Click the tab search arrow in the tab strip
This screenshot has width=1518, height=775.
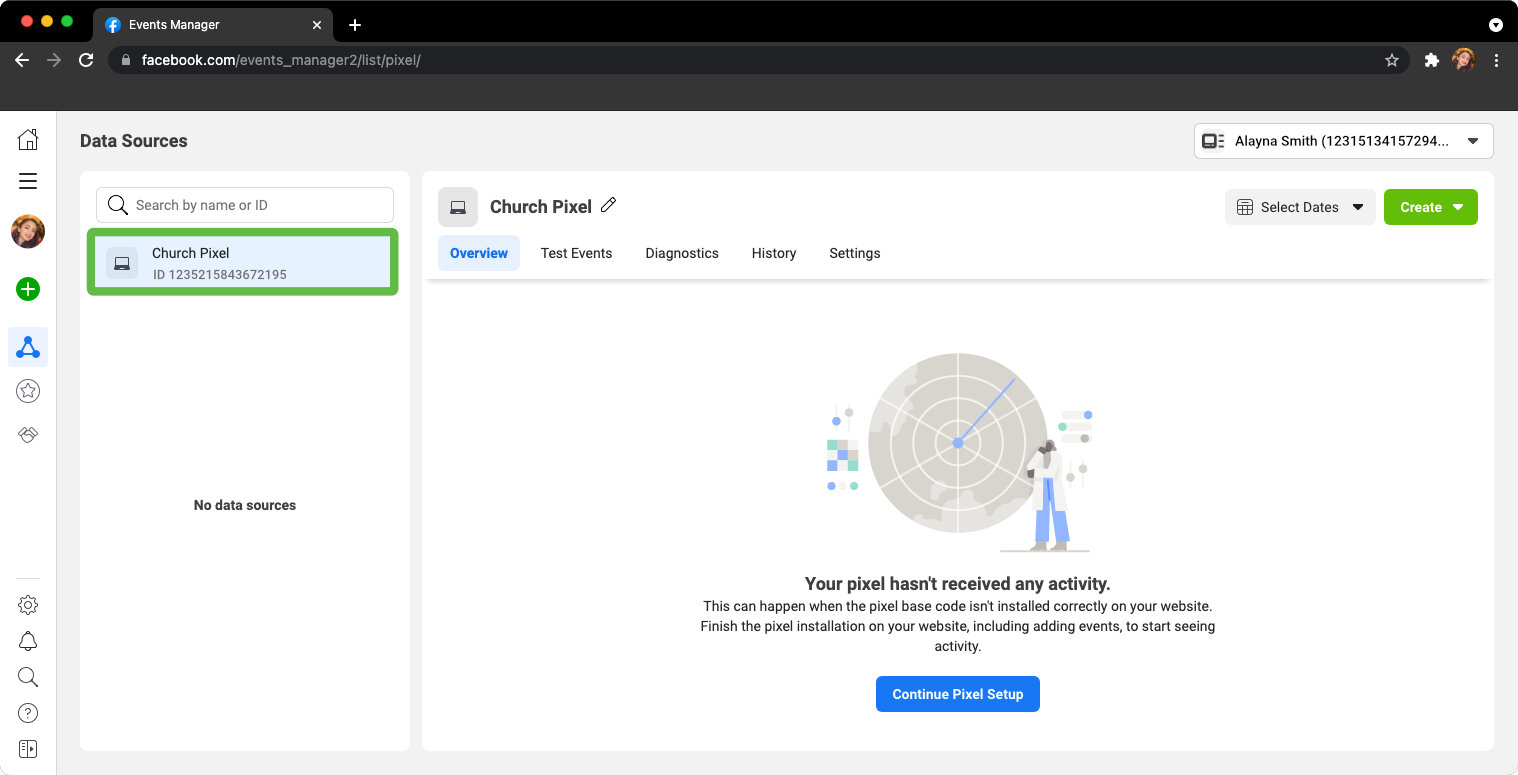point(1496,25)
